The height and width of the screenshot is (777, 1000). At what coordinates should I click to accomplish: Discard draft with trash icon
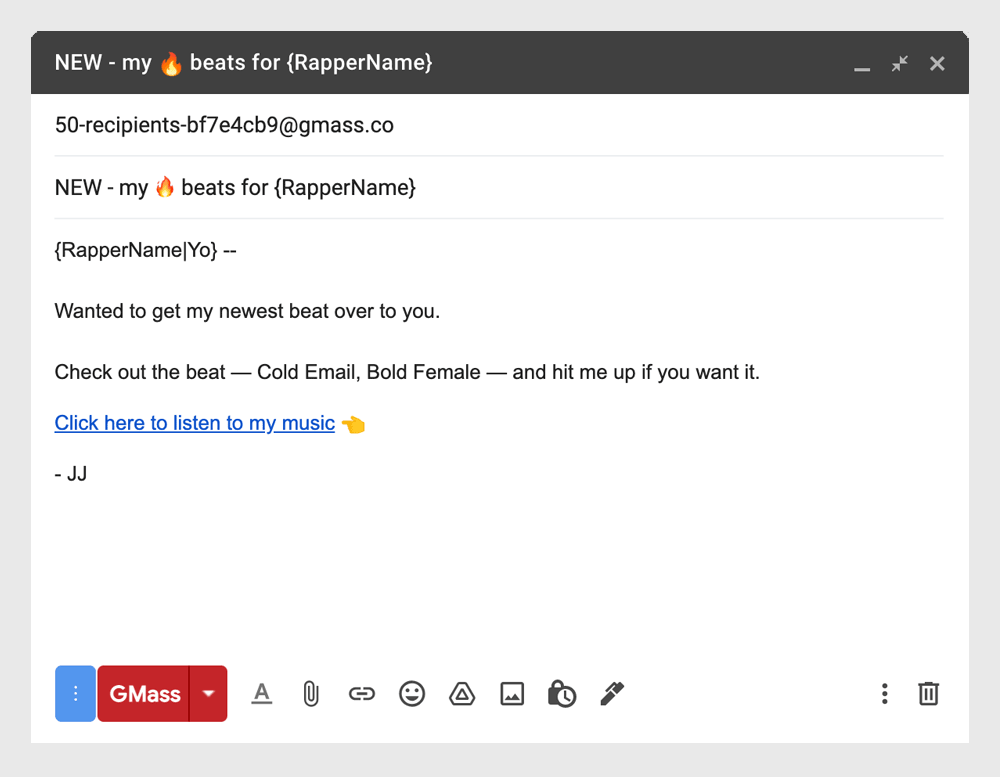pyautogui.click(x=929, y=693)
